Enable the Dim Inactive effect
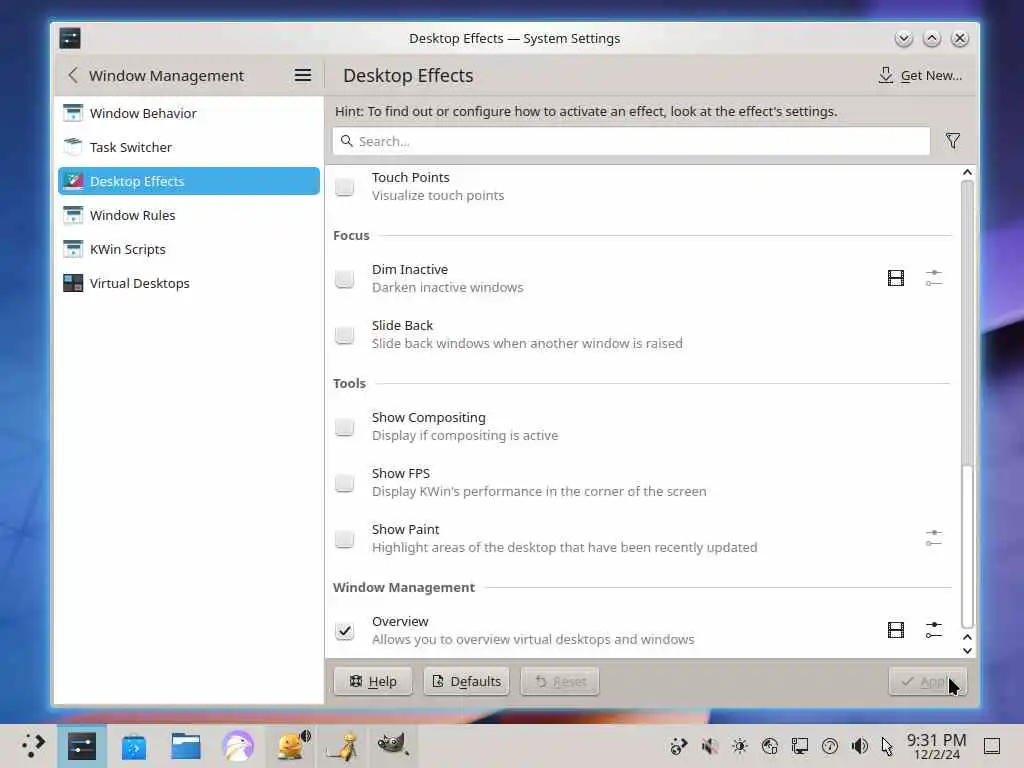This screenshot has height=768, width=1024. click(x=344, y=279)
